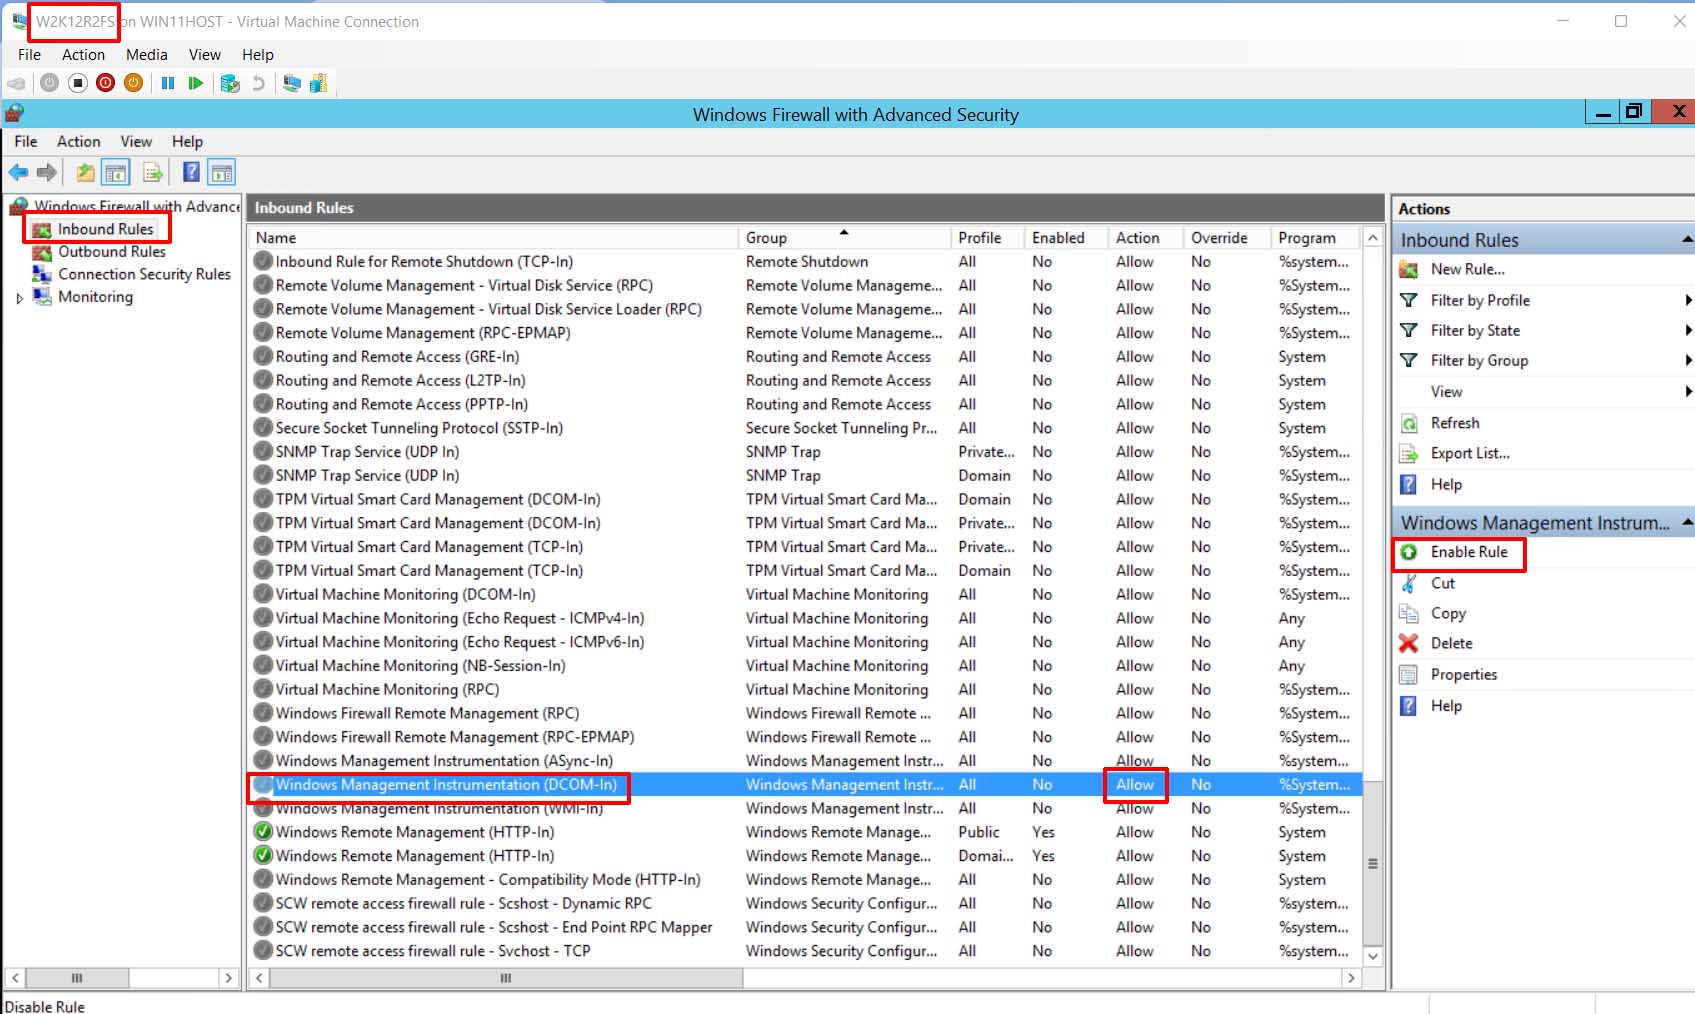The image size is (1695, 1014).
Task: Sort the rules by the Program column header
Action: point(1316,238)
